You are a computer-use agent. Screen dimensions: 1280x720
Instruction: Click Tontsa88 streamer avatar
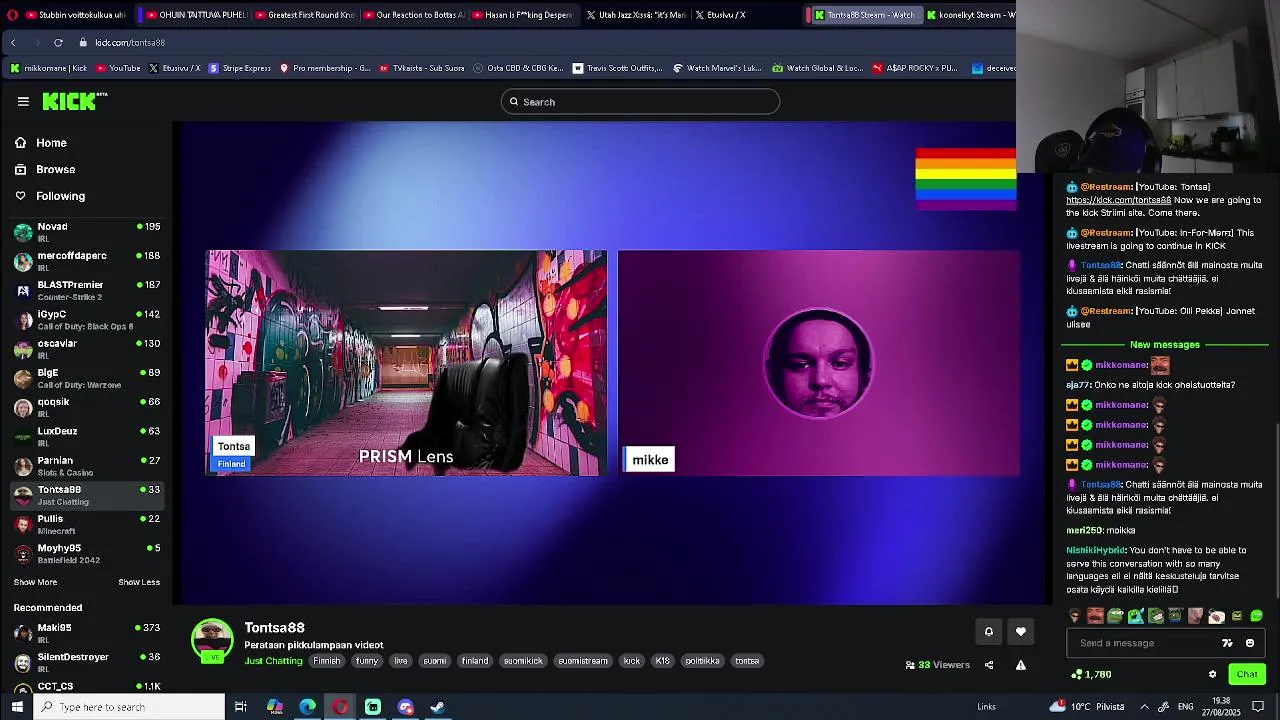click(x=212, y=641)
